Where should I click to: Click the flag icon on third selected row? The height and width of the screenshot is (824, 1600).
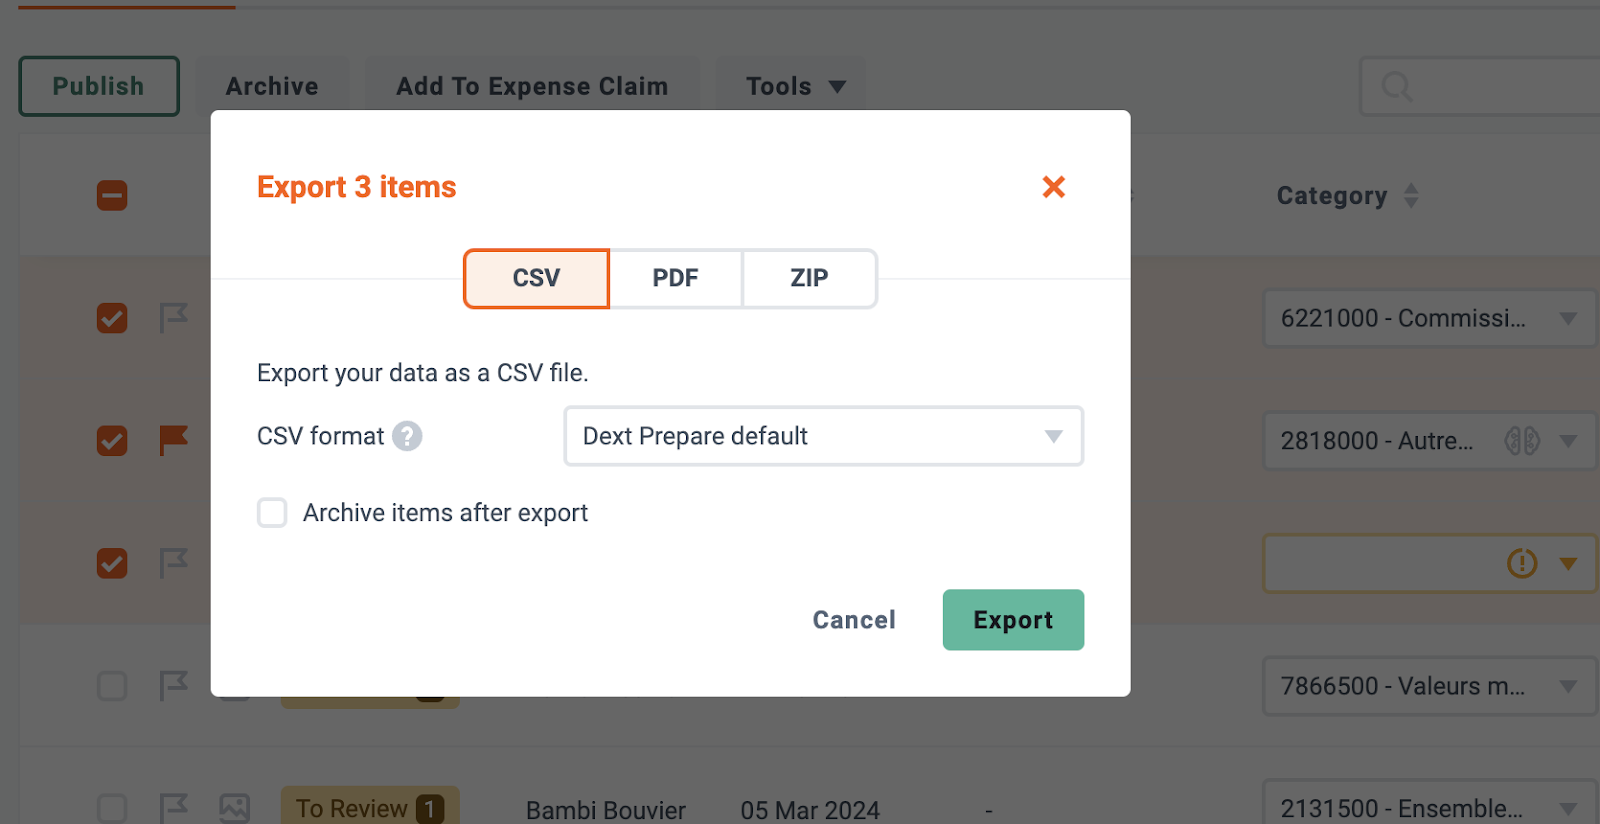173,563
